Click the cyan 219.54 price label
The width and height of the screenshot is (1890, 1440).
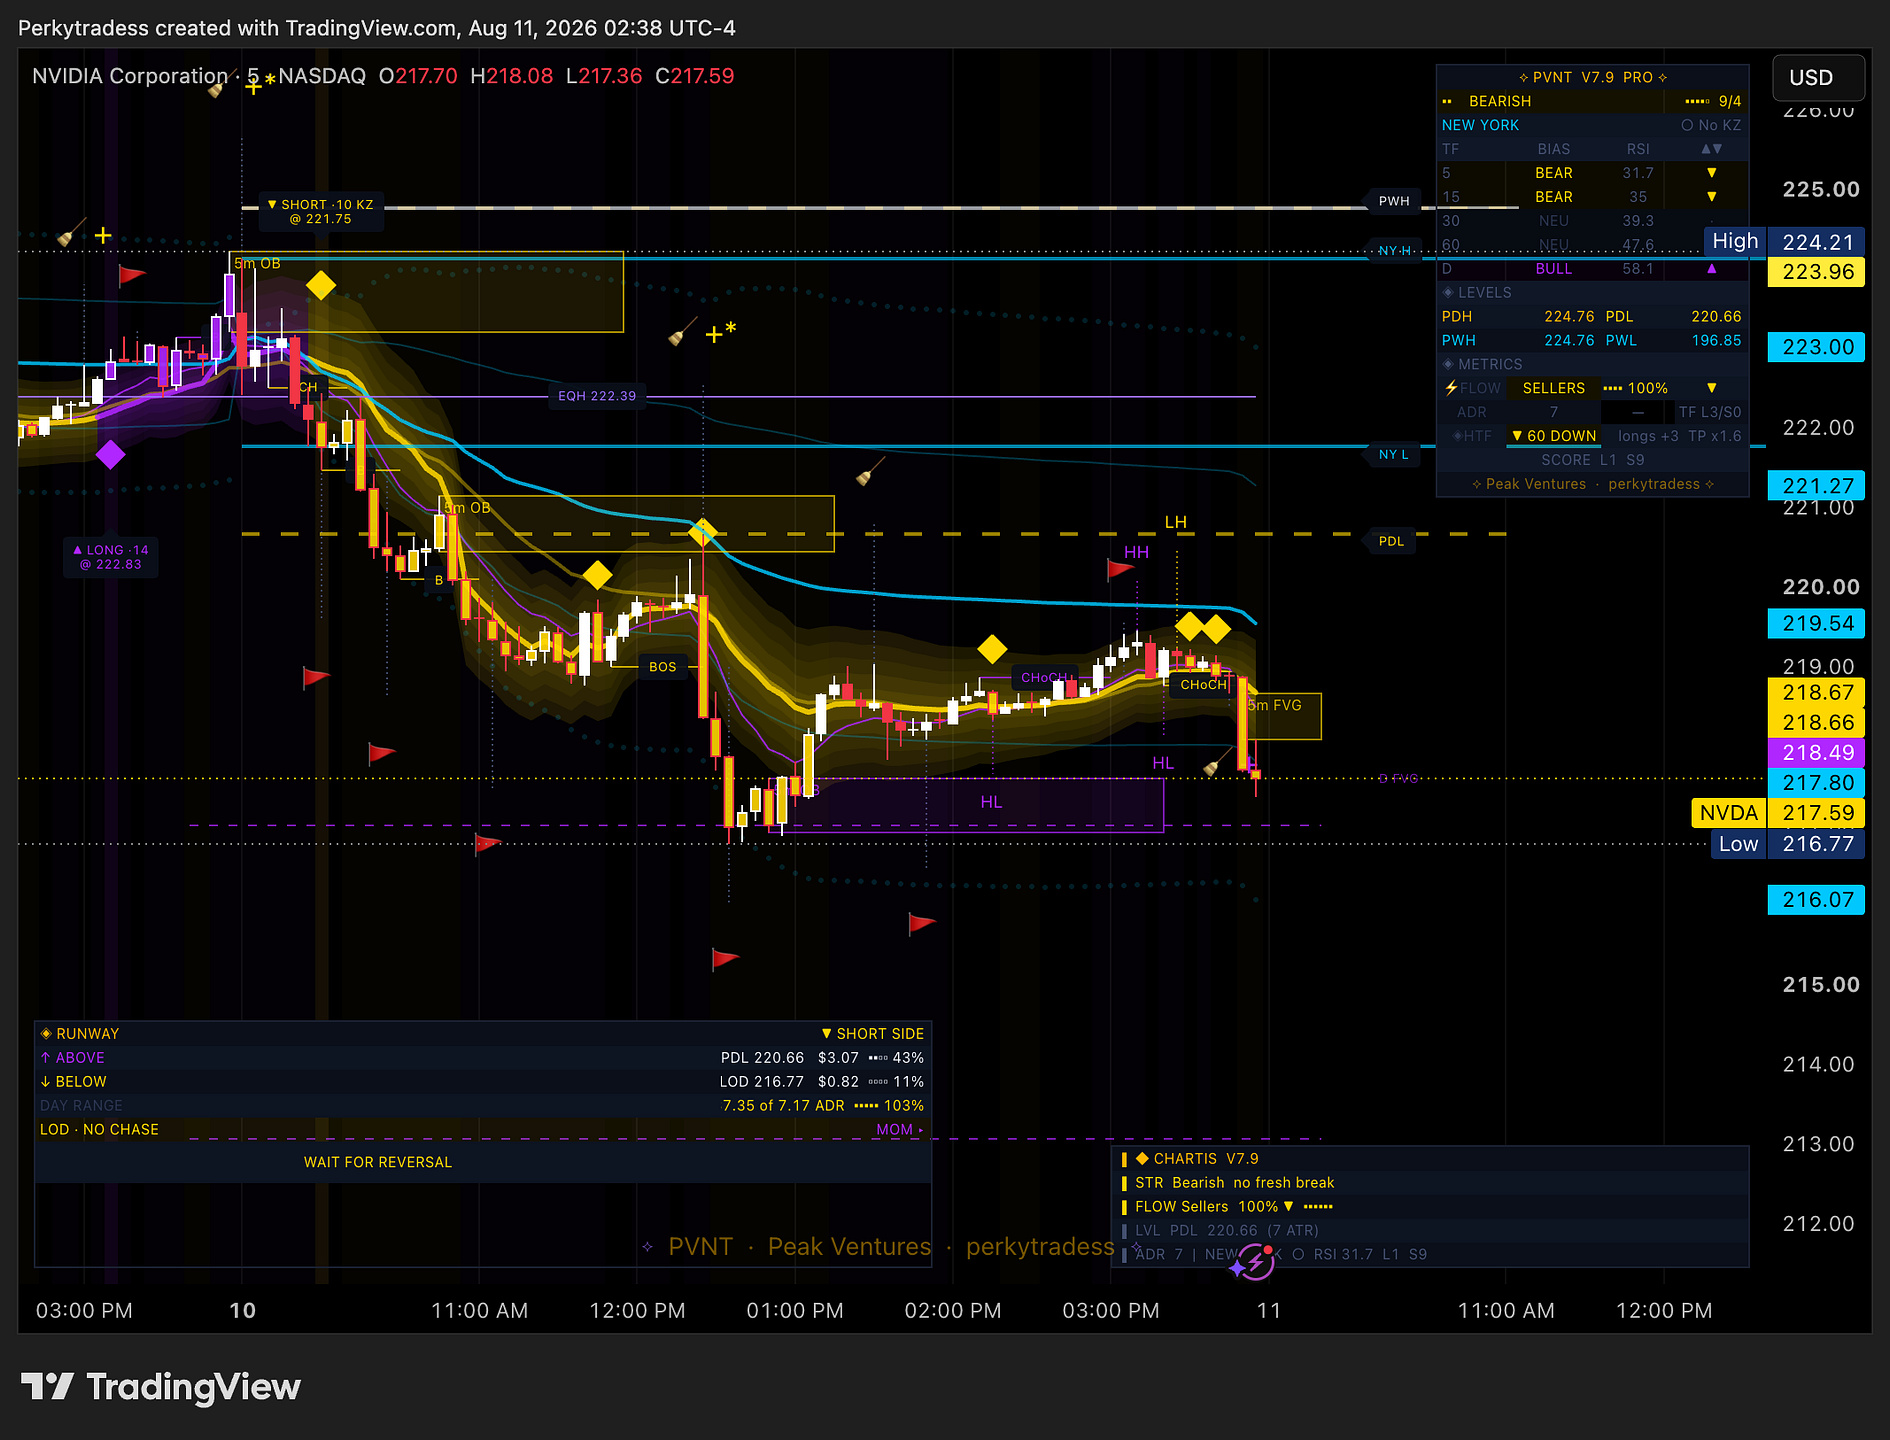tap(1817, 623)
